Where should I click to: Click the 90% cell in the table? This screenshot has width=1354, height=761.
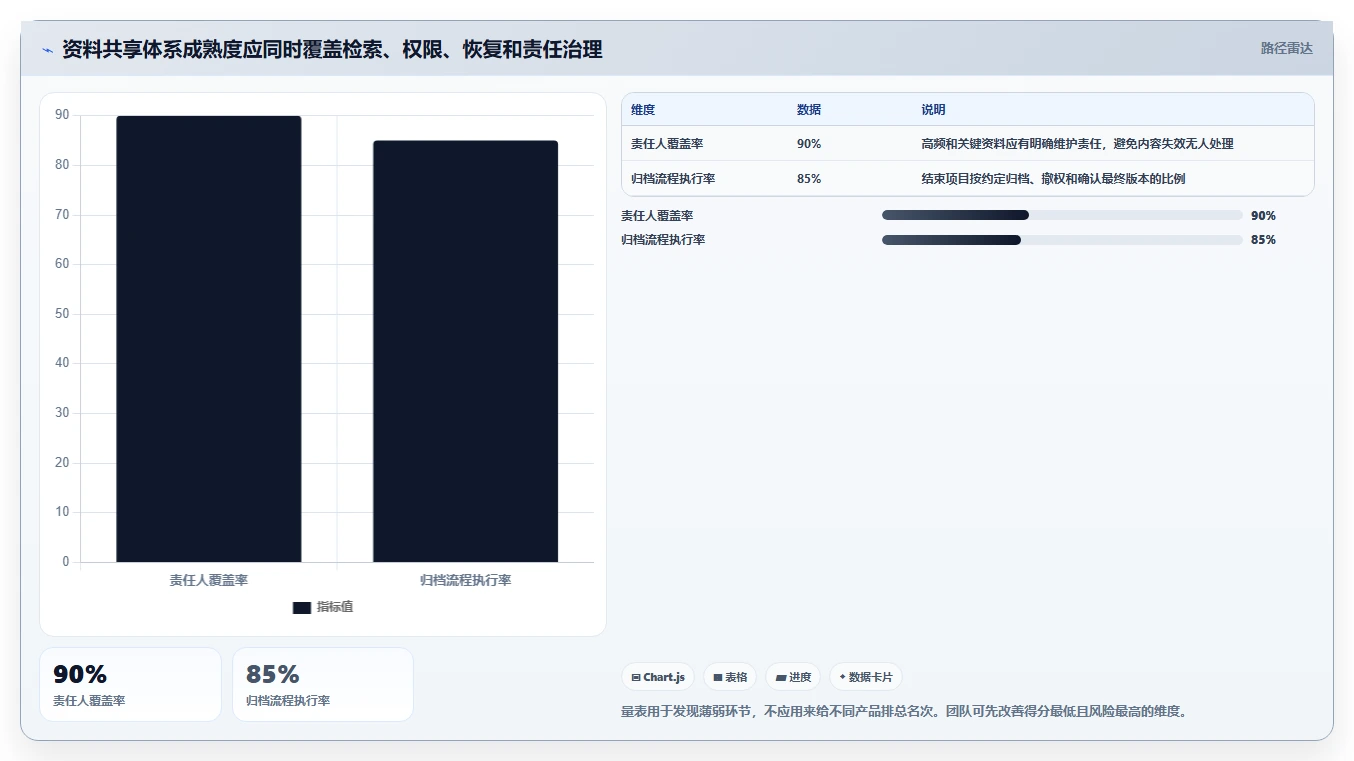(809, 144)
